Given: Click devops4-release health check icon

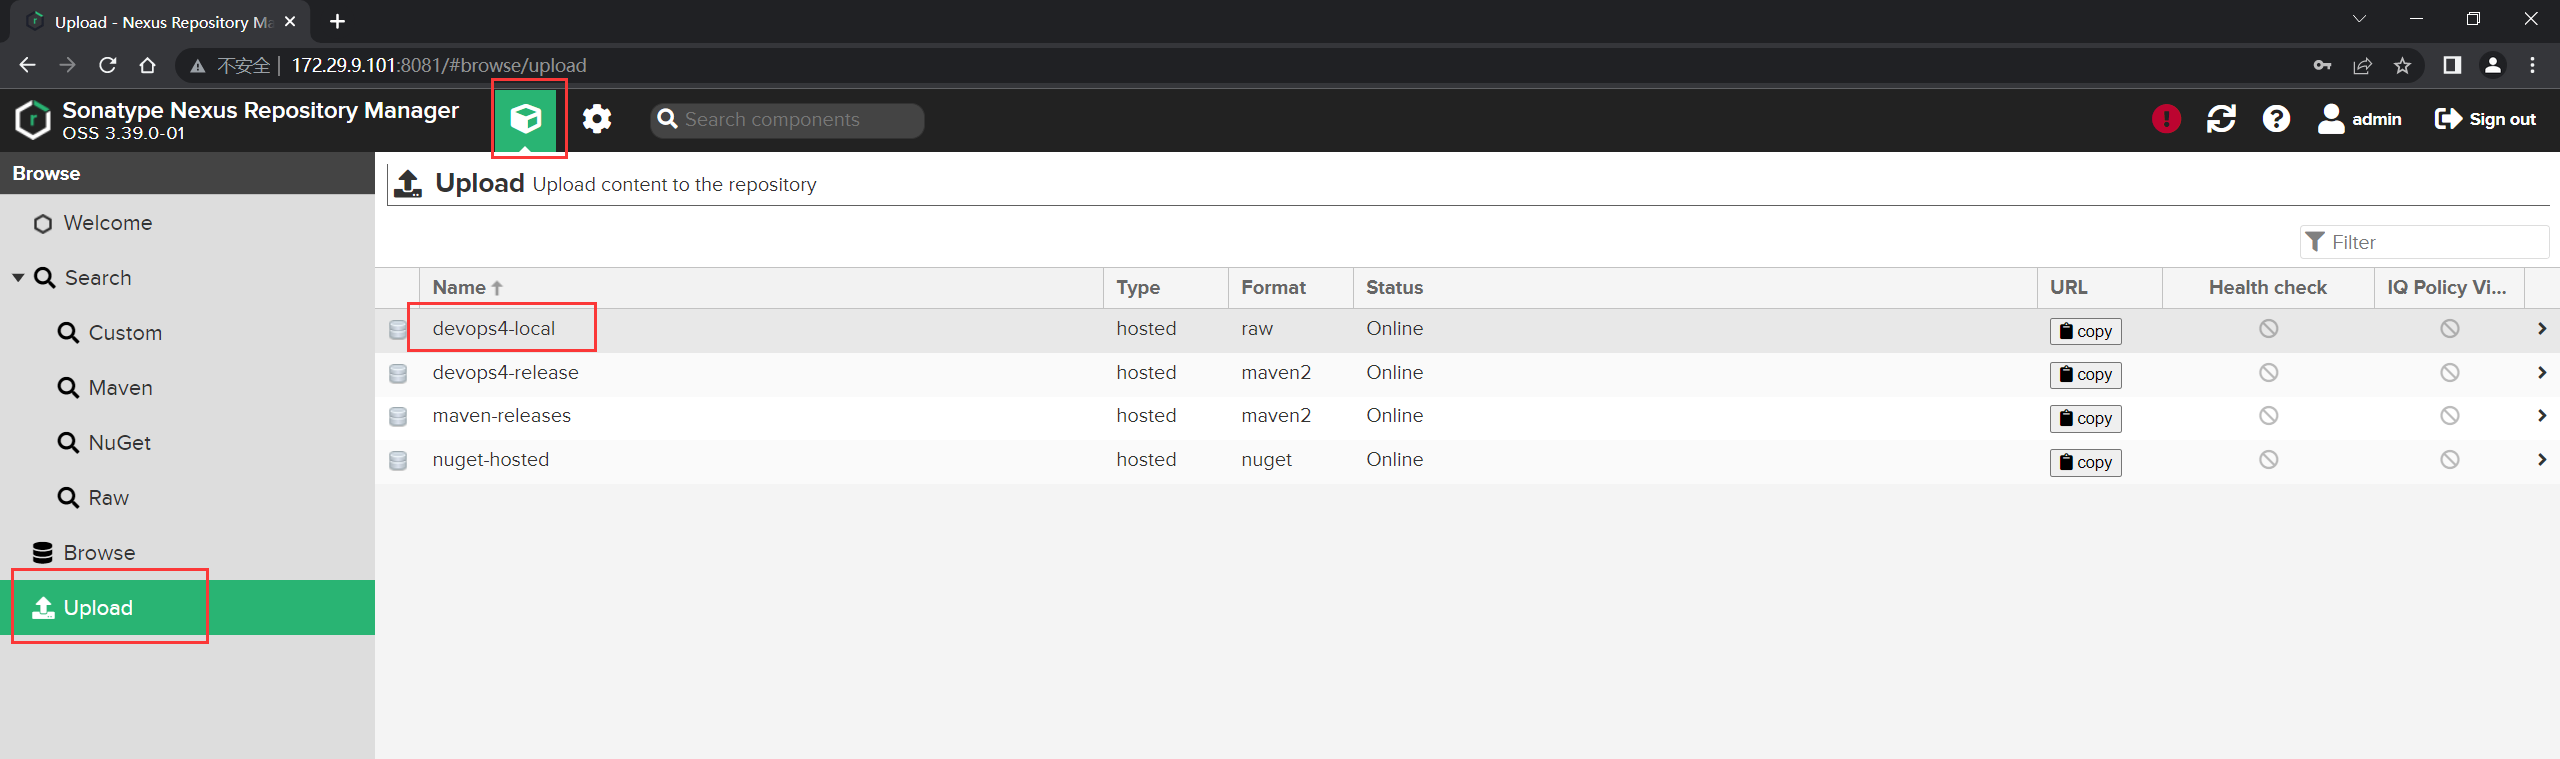Looking at the screenshot, I should [2268, 373].
